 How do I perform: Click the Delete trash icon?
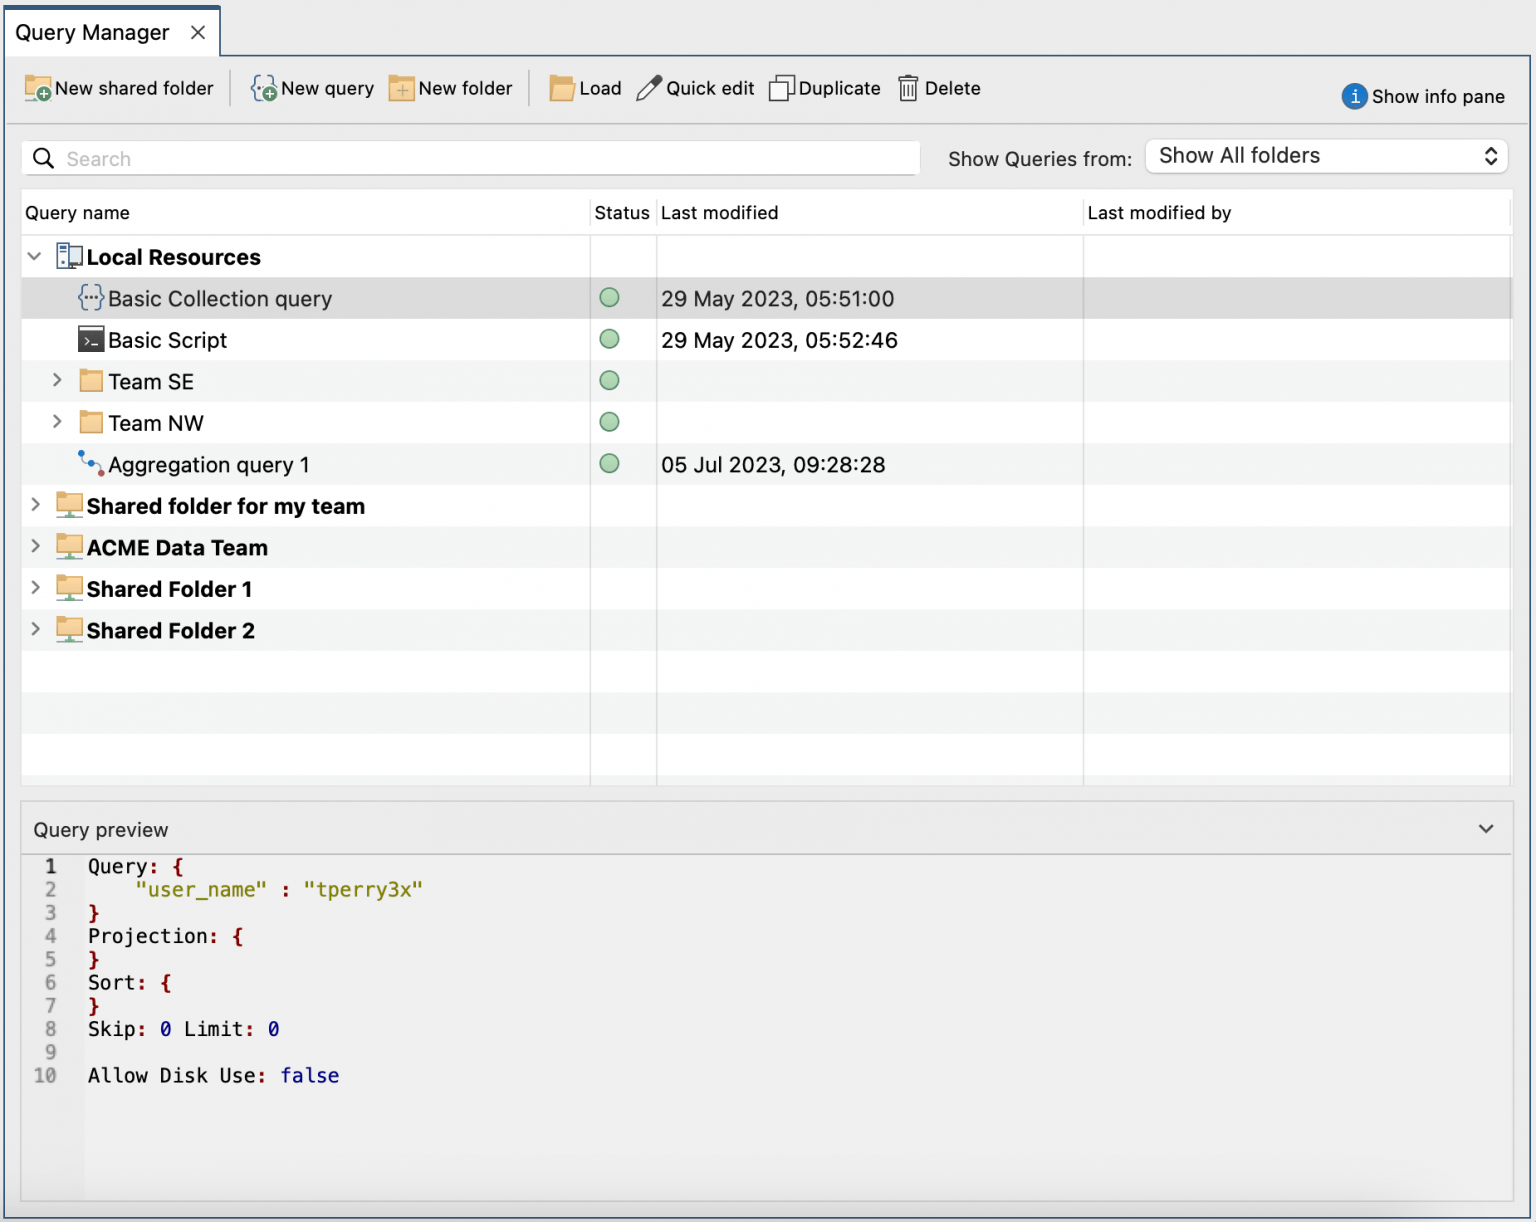click(909, 88)
